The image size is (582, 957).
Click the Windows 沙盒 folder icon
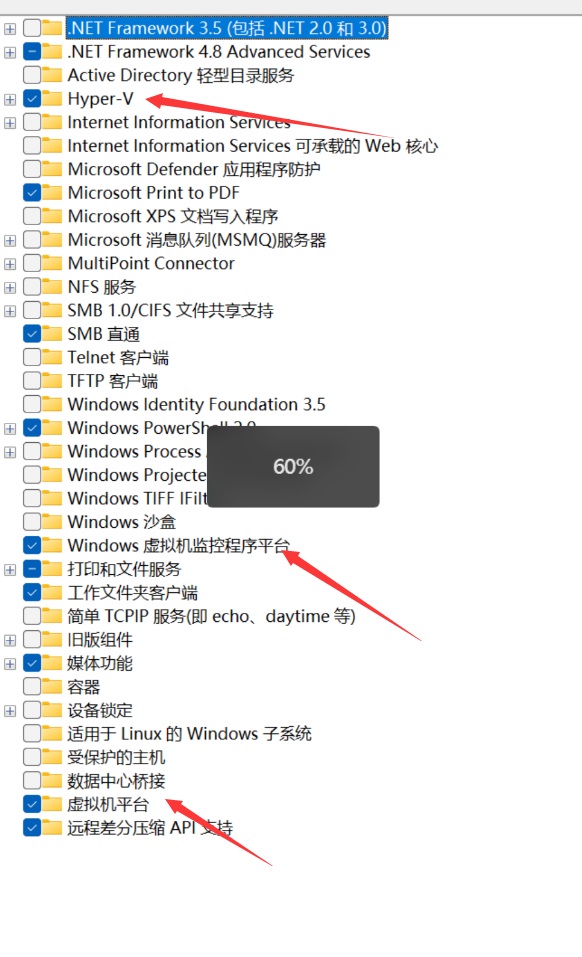pyautogui.click(x=52, y=522)
